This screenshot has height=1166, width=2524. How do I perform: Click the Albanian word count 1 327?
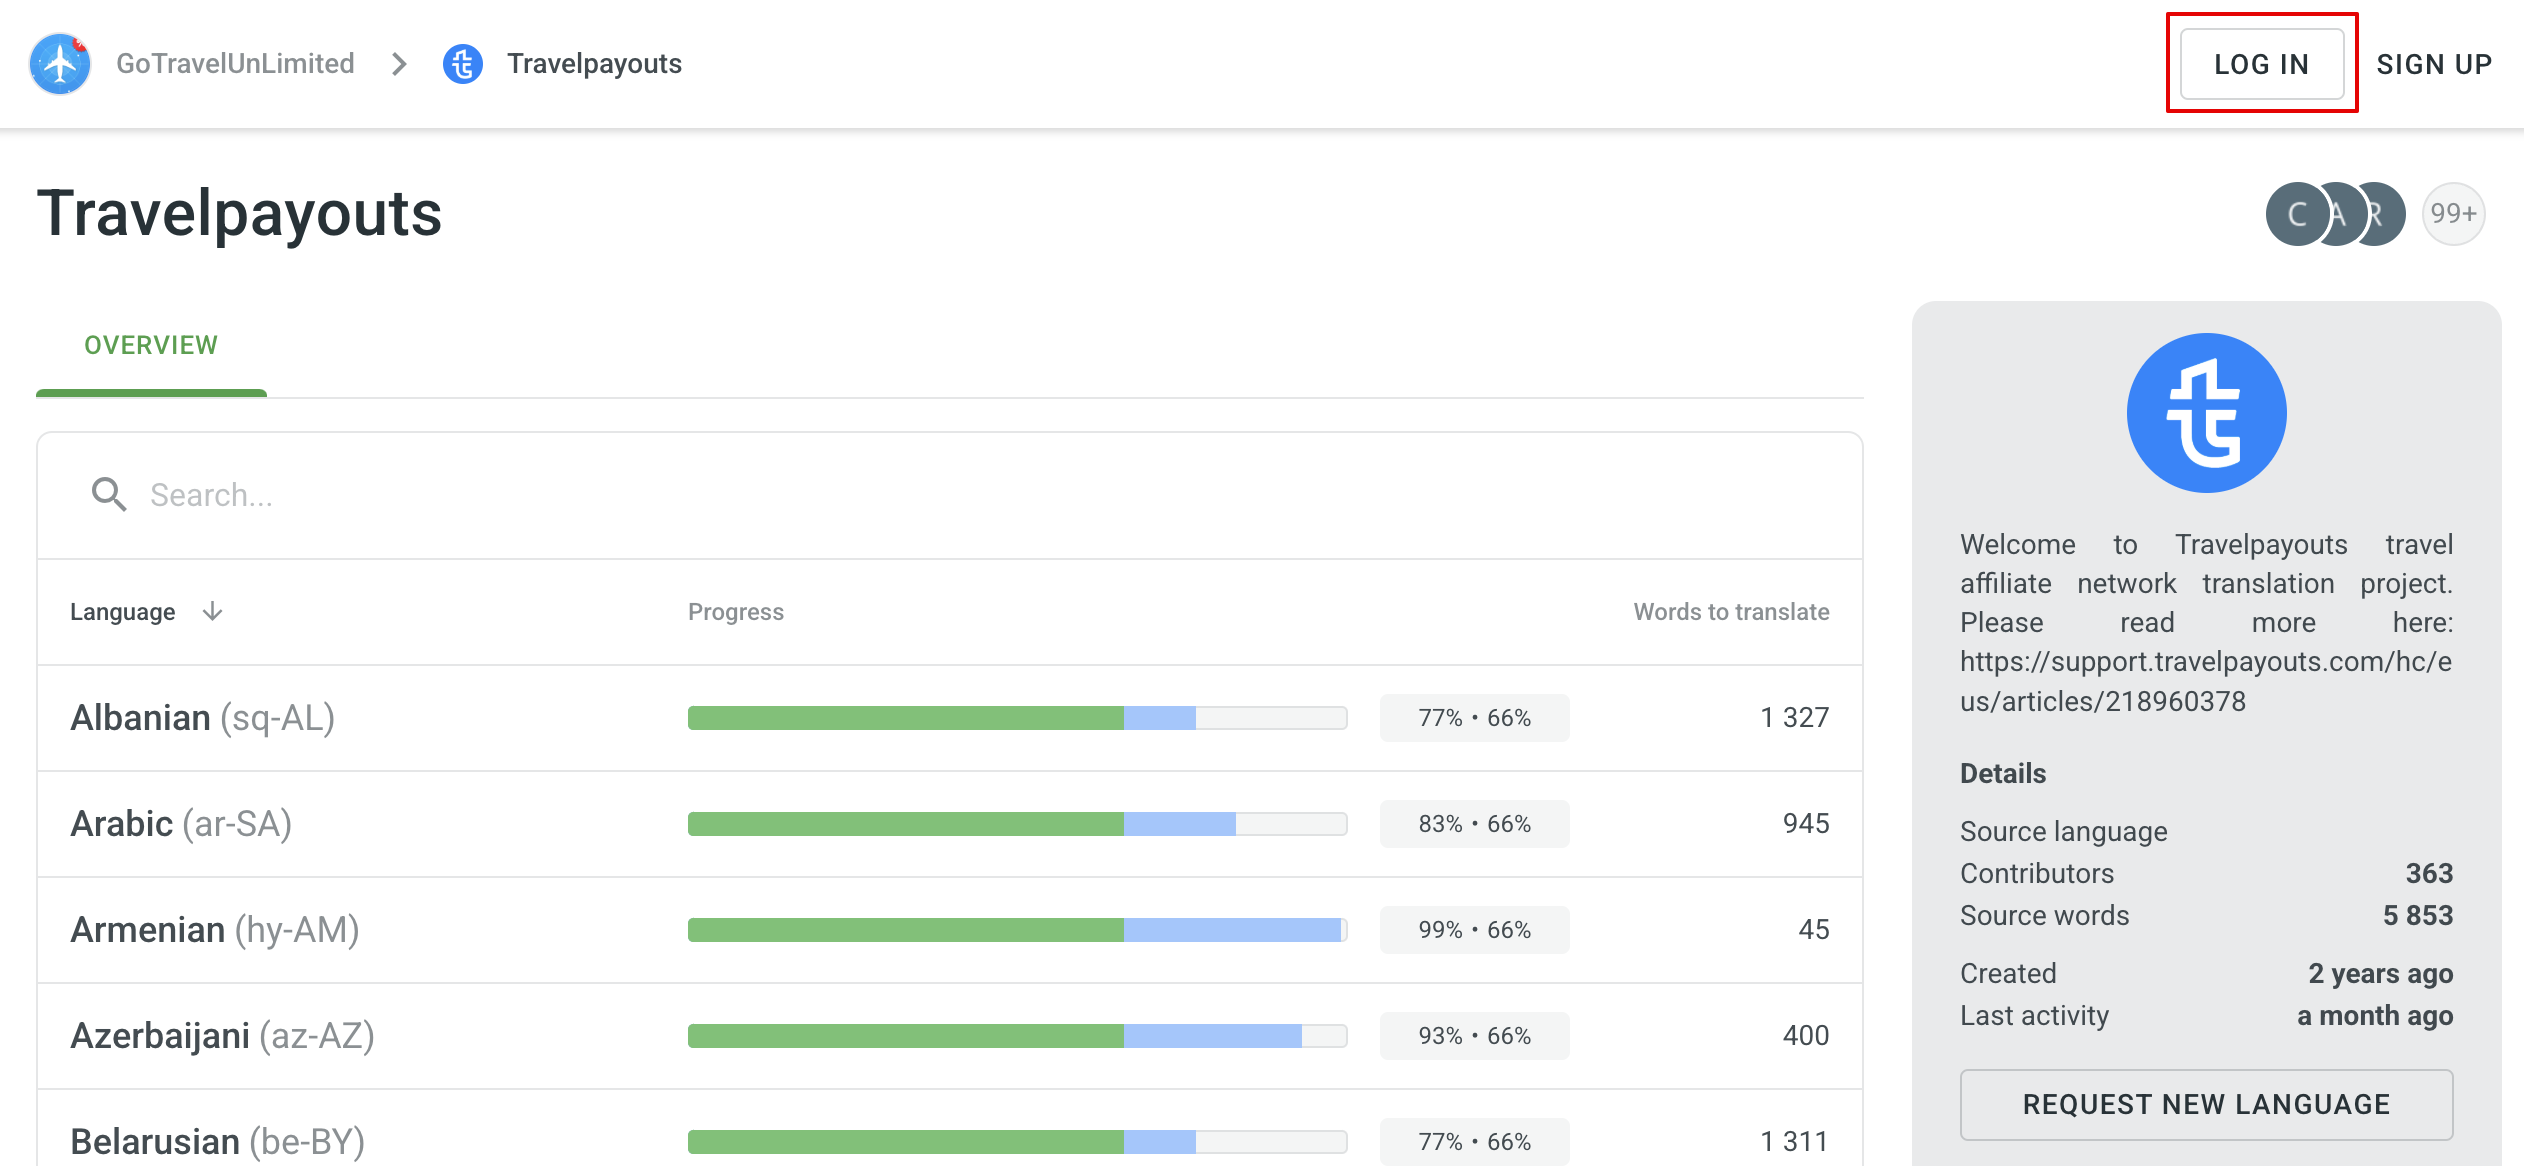pos(1795,717)
